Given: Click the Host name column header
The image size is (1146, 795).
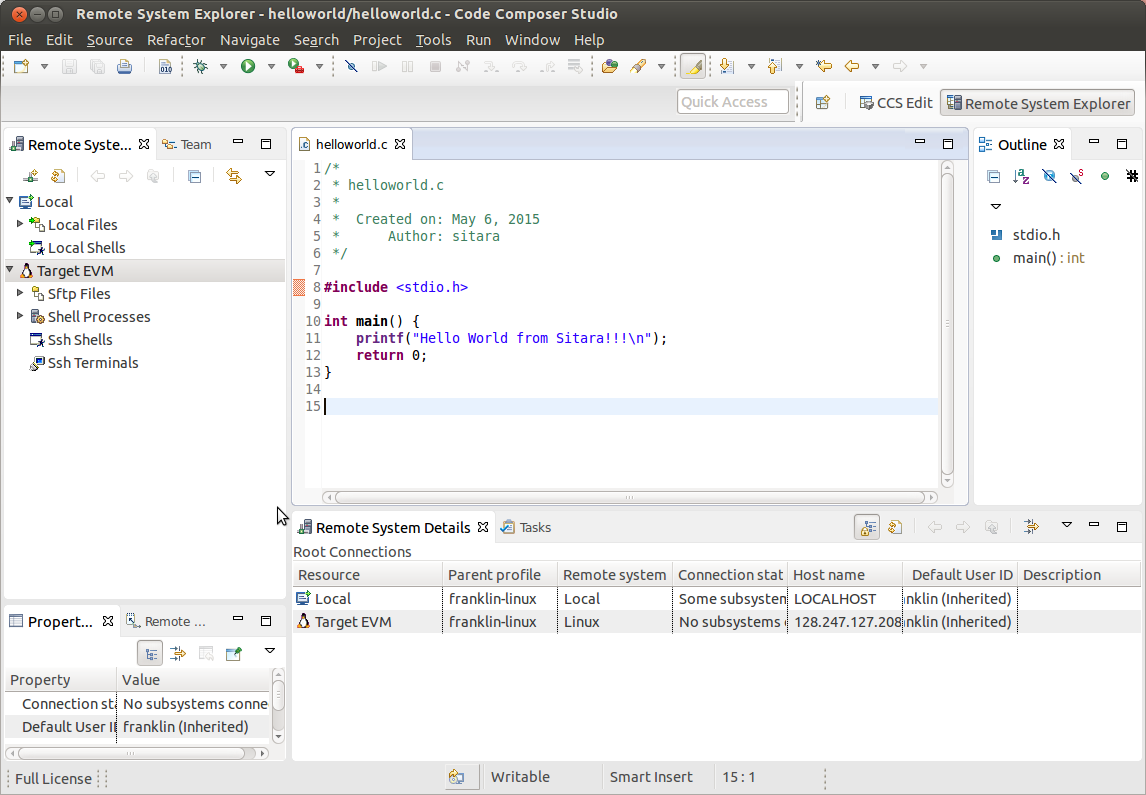Looking at the screenshot, I should pyautogui.click(x=845, y=575).
